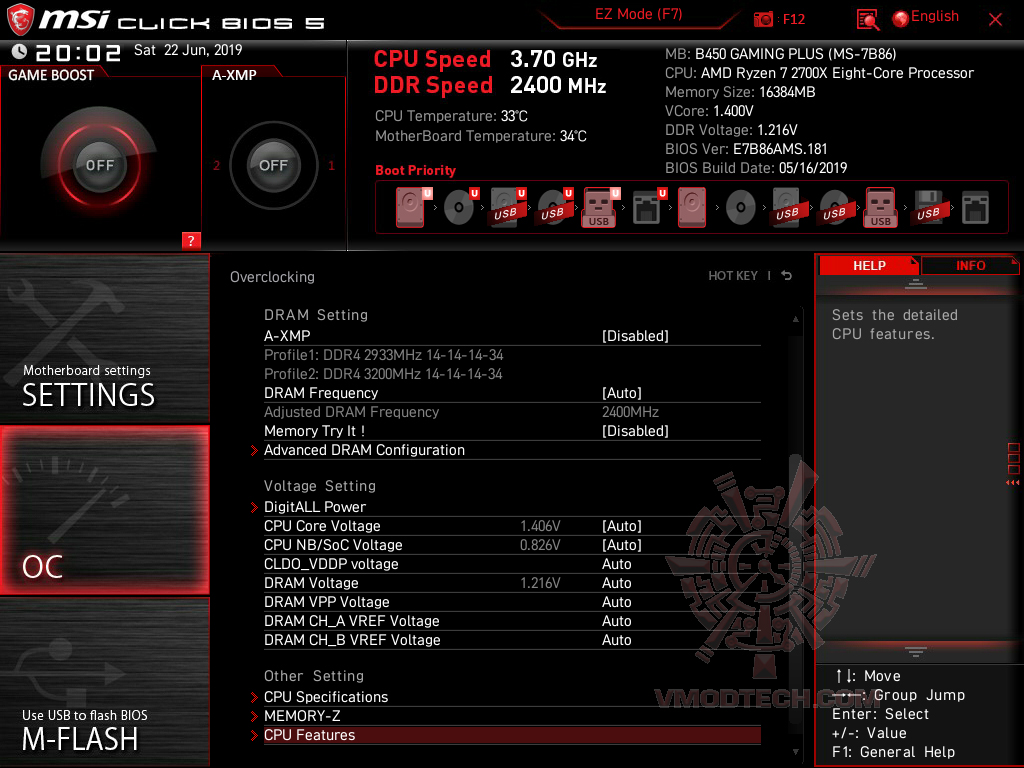Switch to the INFO tab

969,265
